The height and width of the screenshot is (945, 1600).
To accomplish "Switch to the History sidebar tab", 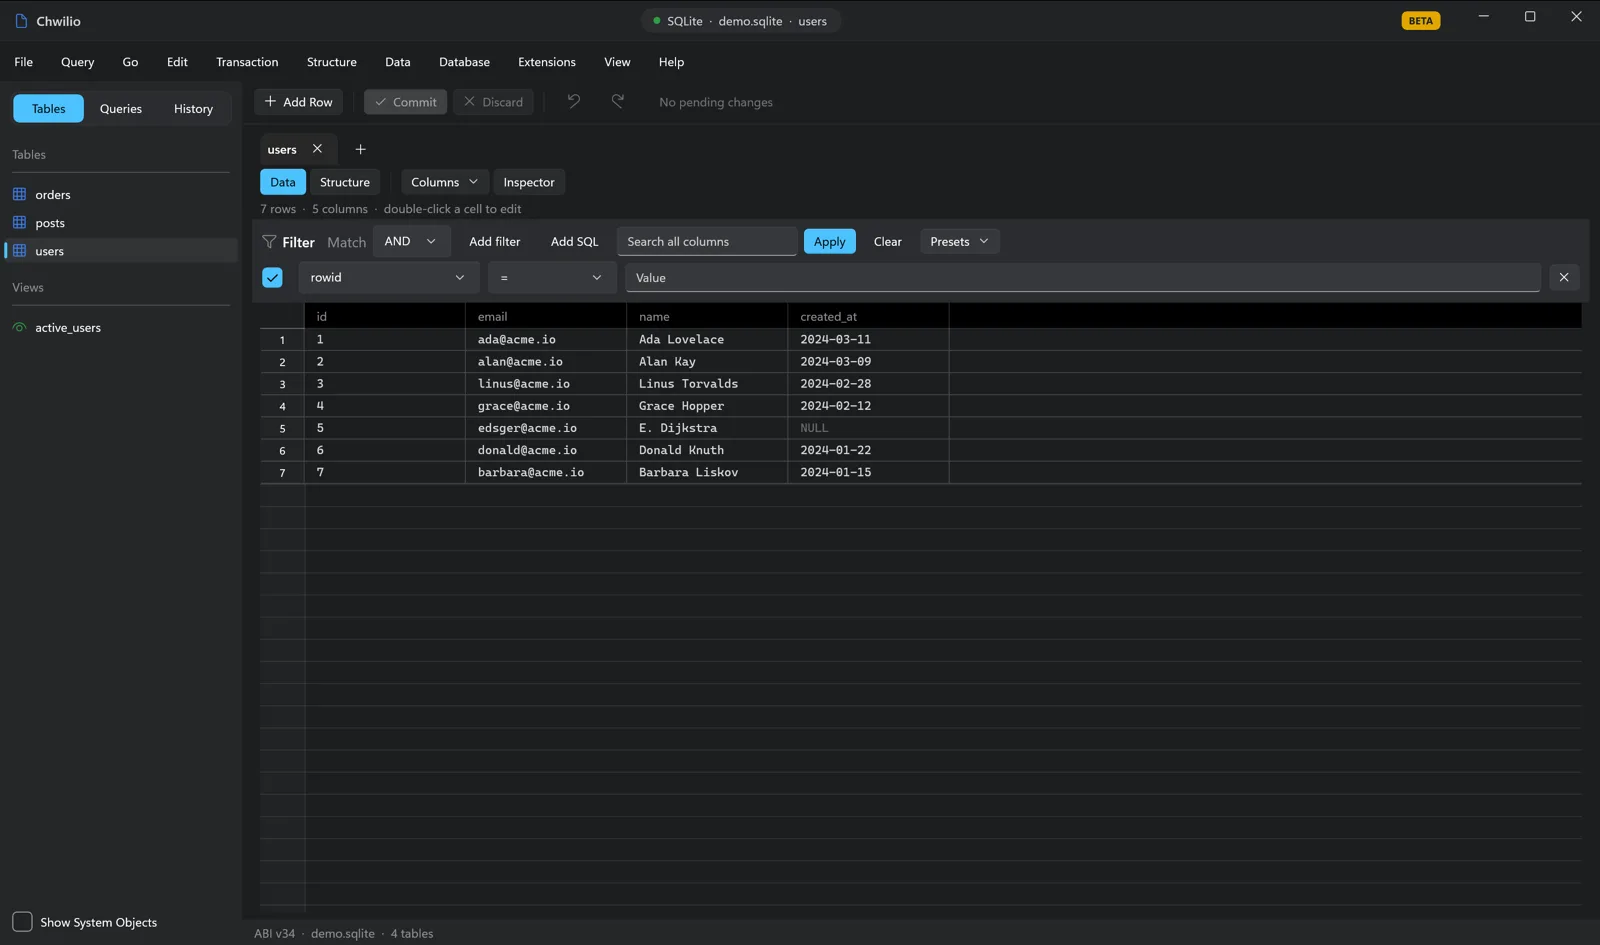I will (x=193, y=108).
